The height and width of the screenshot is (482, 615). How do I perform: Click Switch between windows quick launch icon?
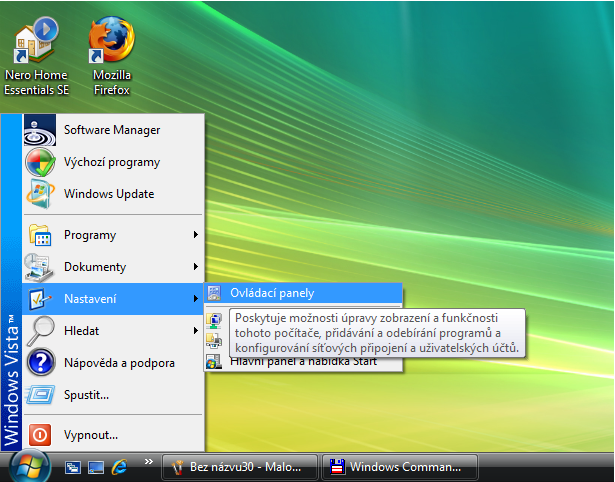[73, 467]
